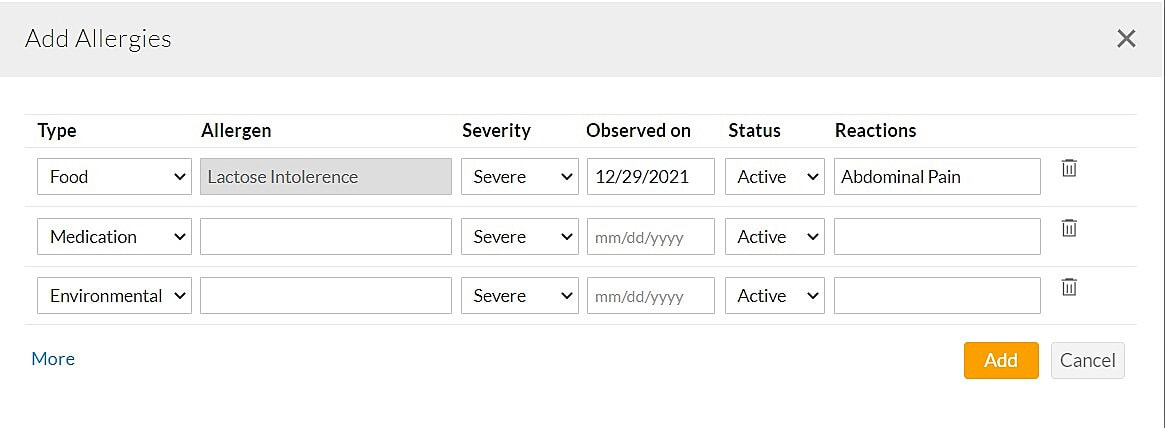Click the More link
This screenshot has width=1165, height=428.
[x=53, y=359]
